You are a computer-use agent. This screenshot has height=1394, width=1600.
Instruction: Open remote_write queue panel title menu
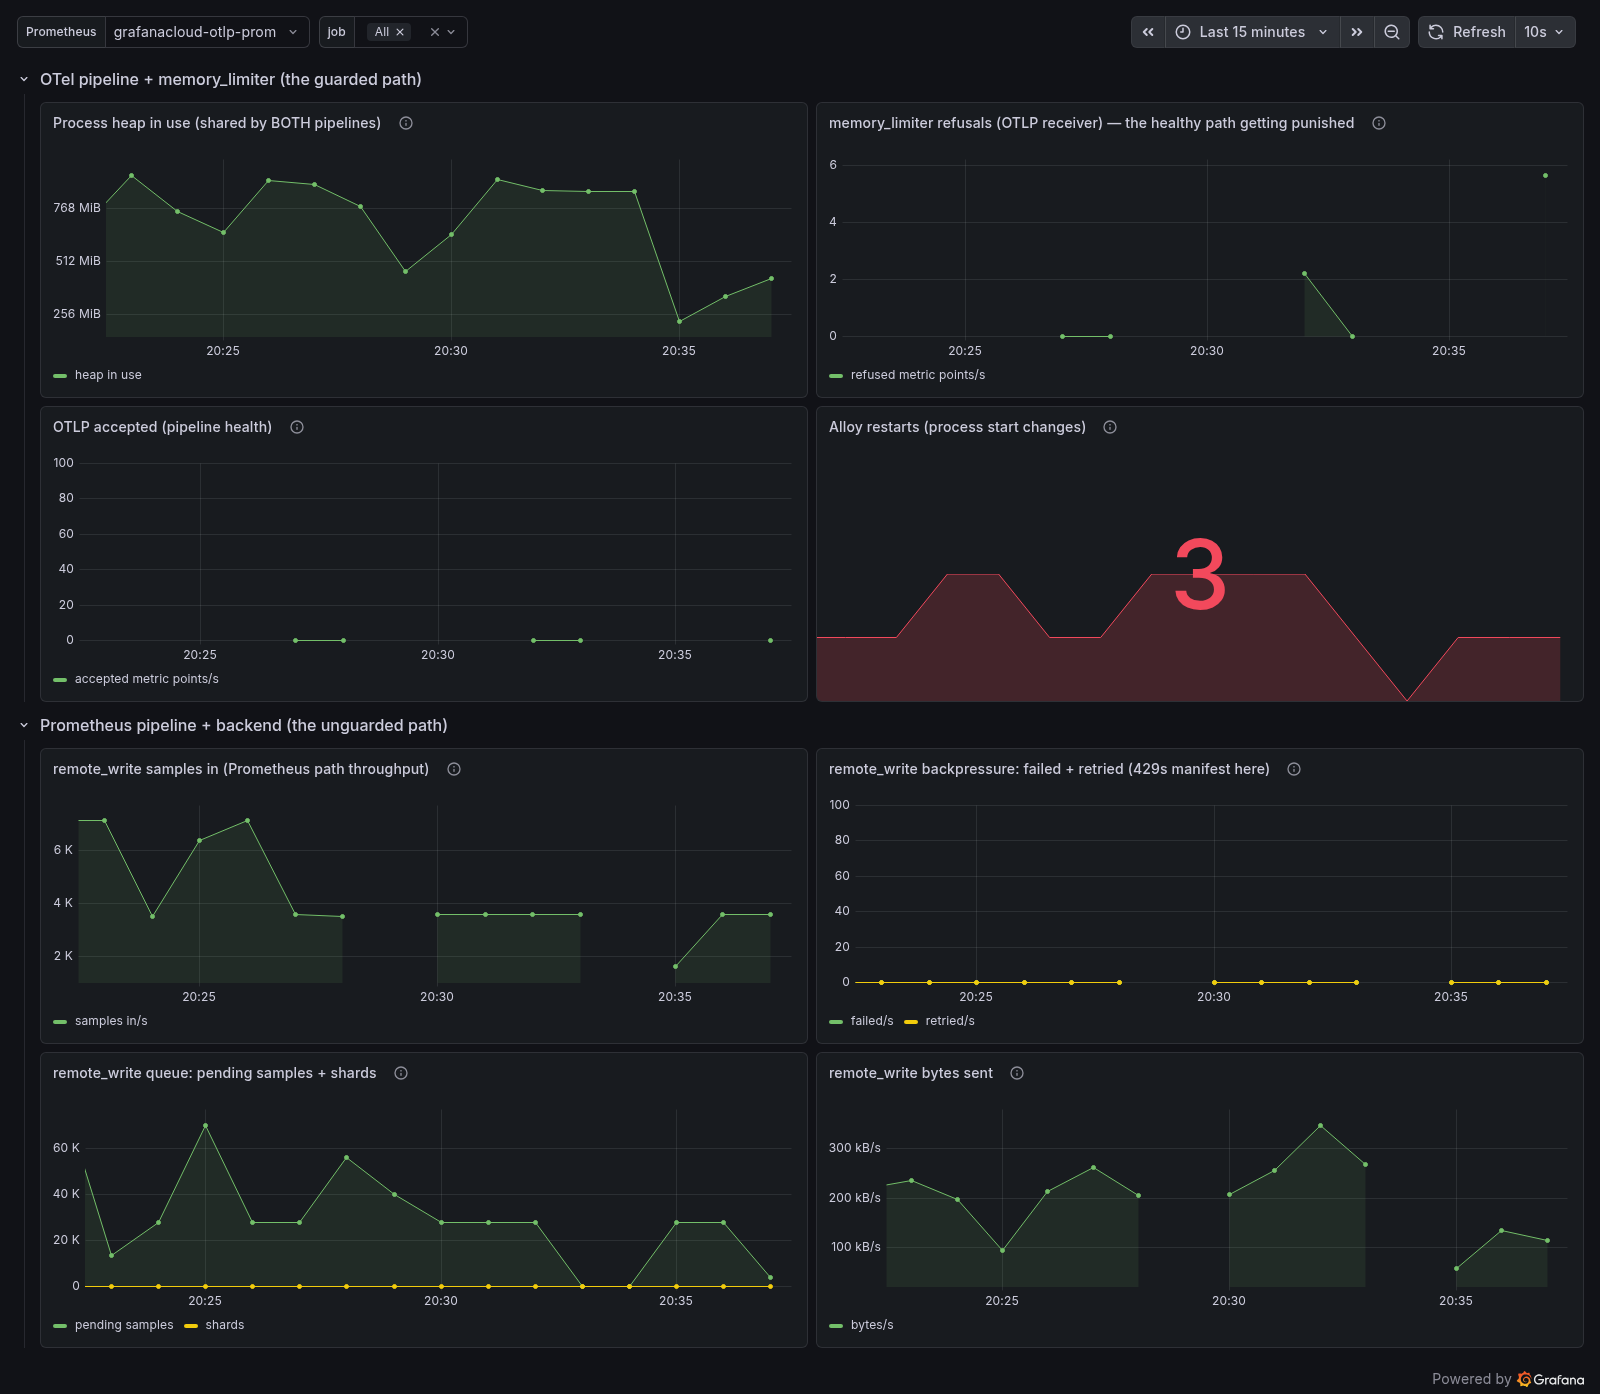point(215,1073)
